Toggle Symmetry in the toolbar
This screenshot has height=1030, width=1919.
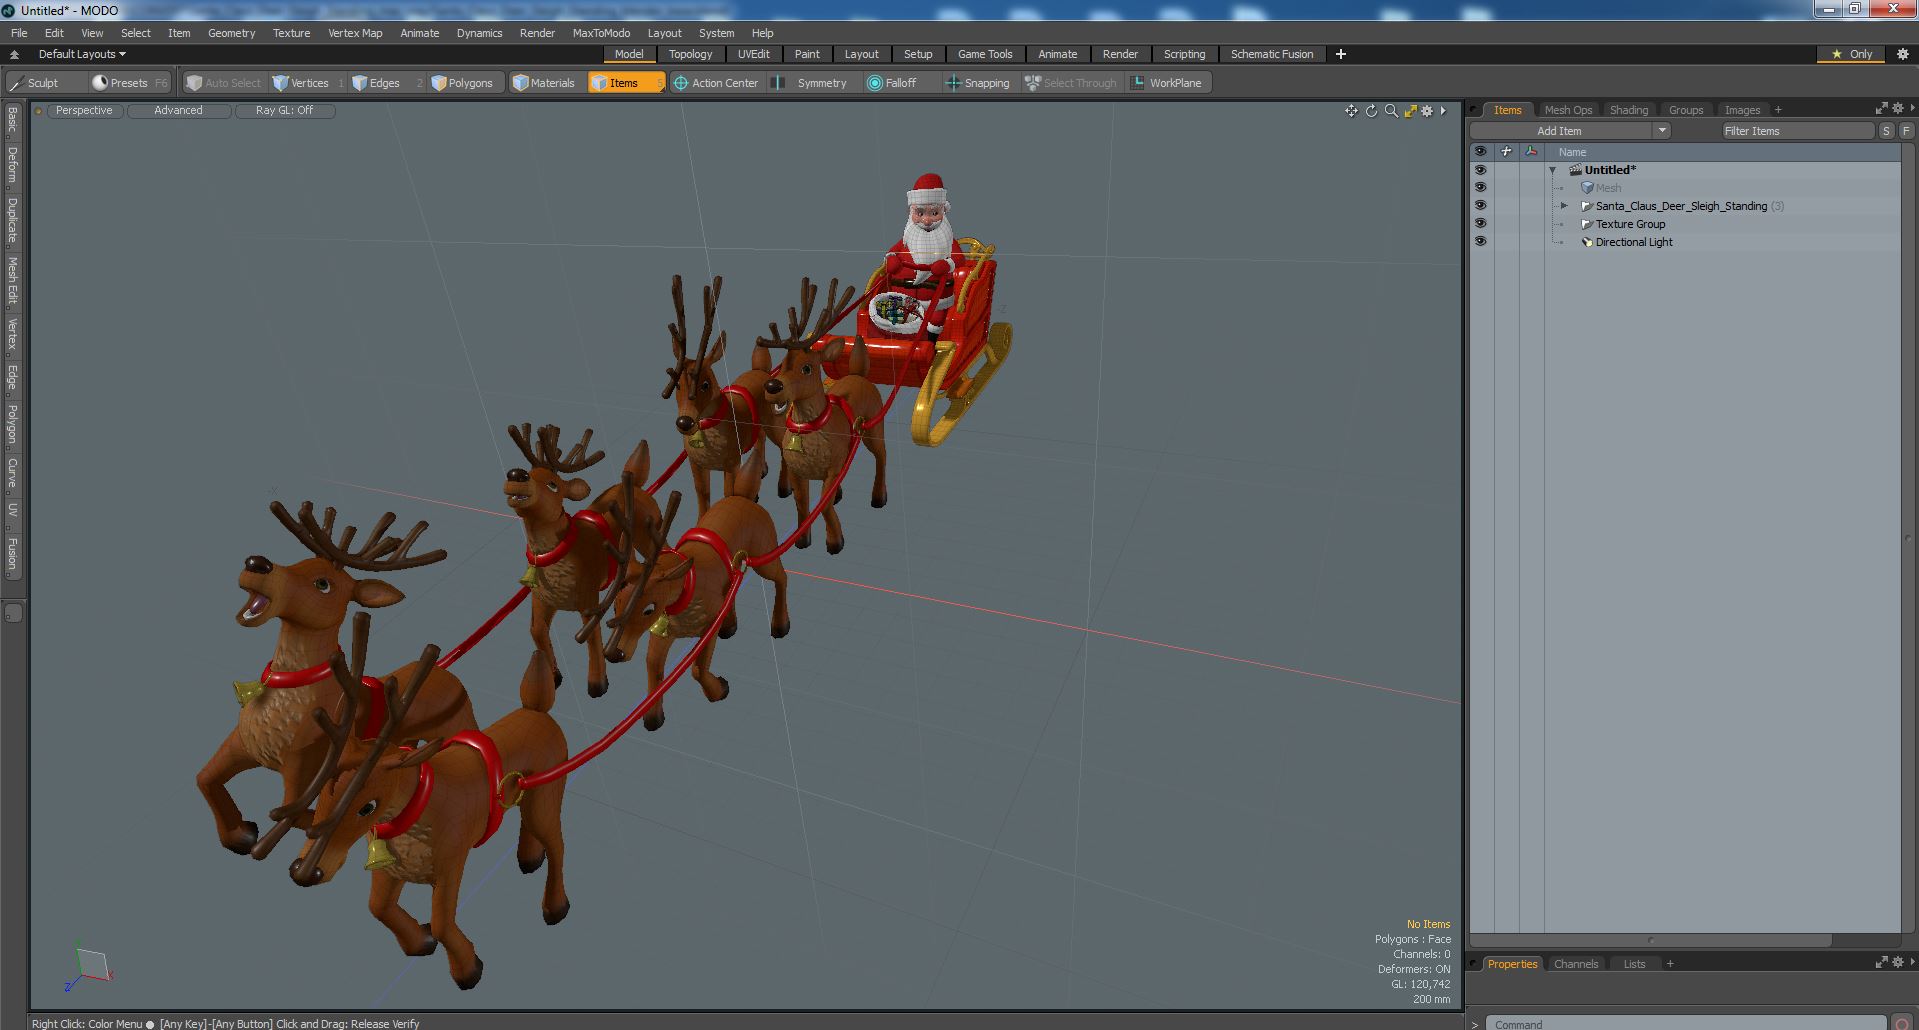pyautogui.click(x=813, y=83)
